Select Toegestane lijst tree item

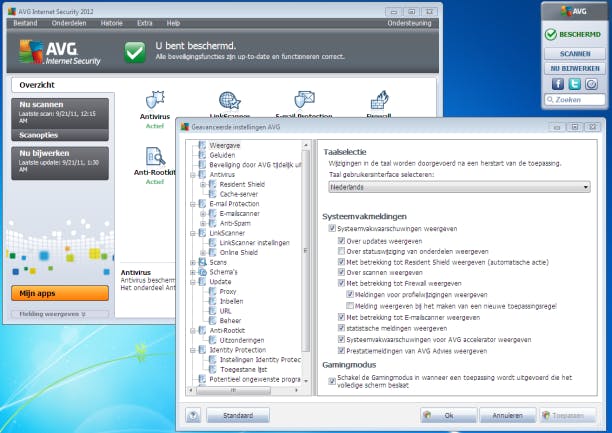click(x=244, y=369)
